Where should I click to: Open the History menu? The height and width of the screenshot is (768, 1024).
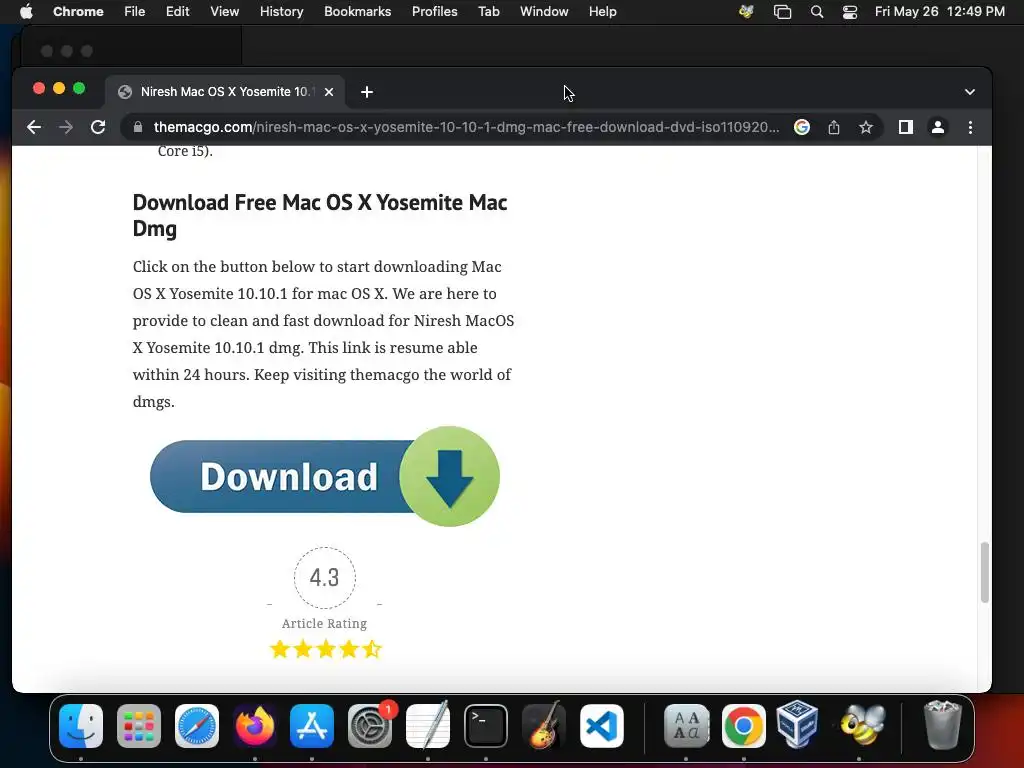(281, 12)
